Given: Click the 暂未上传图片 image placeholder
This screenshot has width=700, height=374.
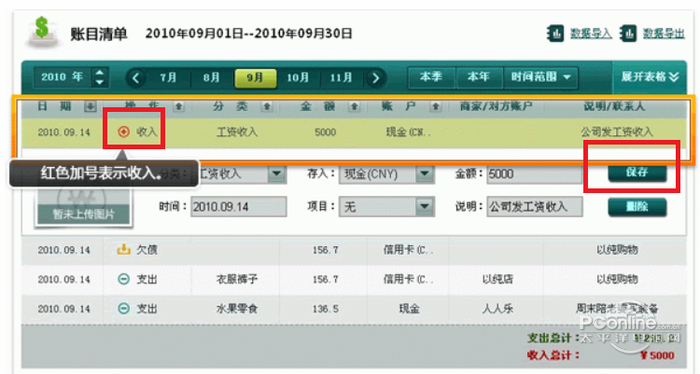Looking at the screenshot, I should coord(84,208).
